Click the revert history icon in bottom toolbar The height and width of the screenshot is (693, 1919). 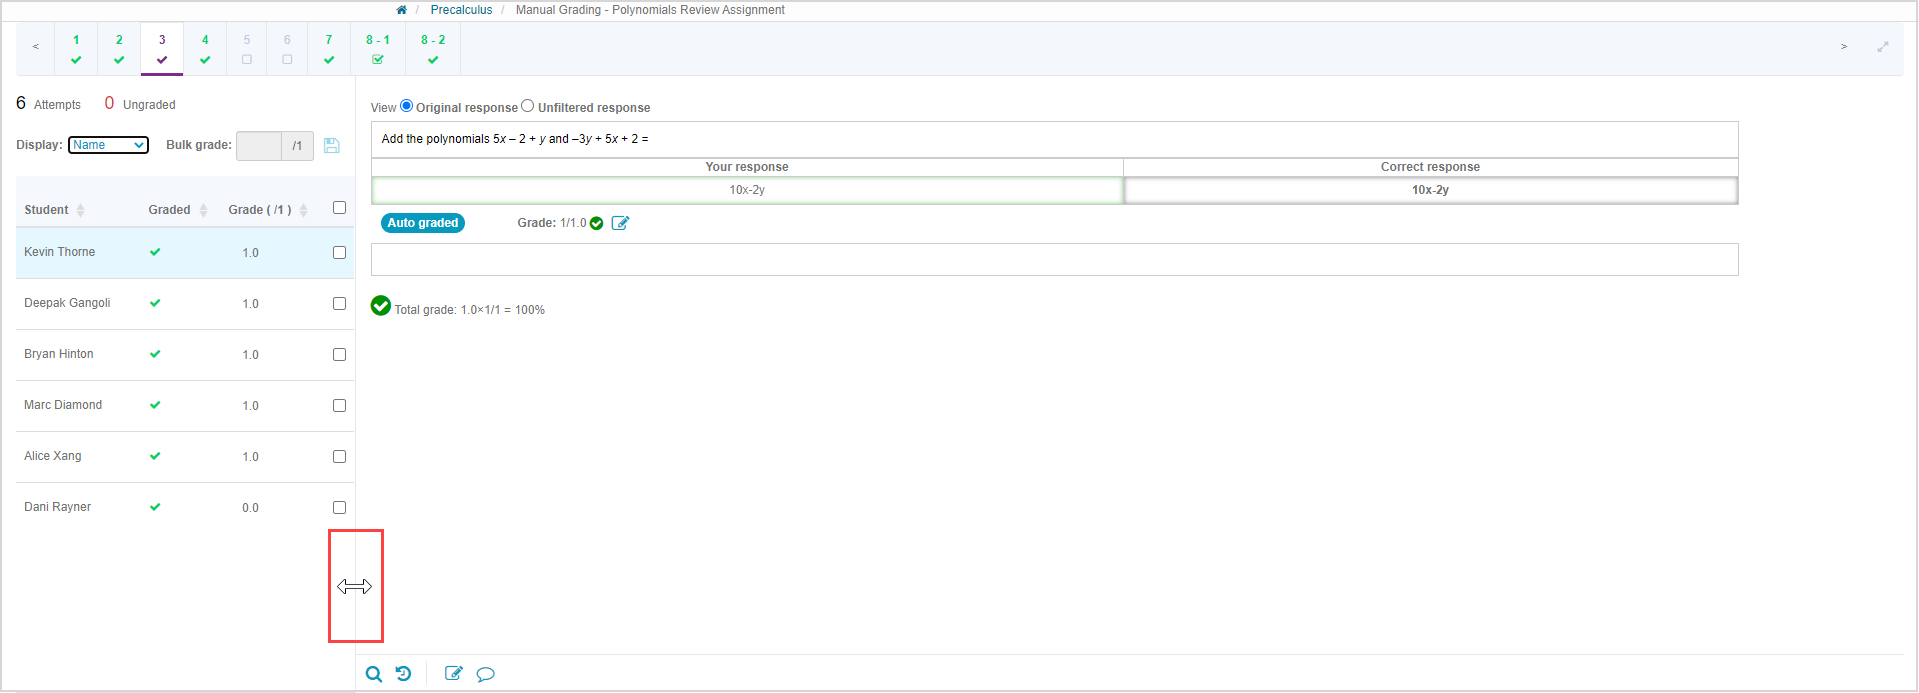[403, 674]
